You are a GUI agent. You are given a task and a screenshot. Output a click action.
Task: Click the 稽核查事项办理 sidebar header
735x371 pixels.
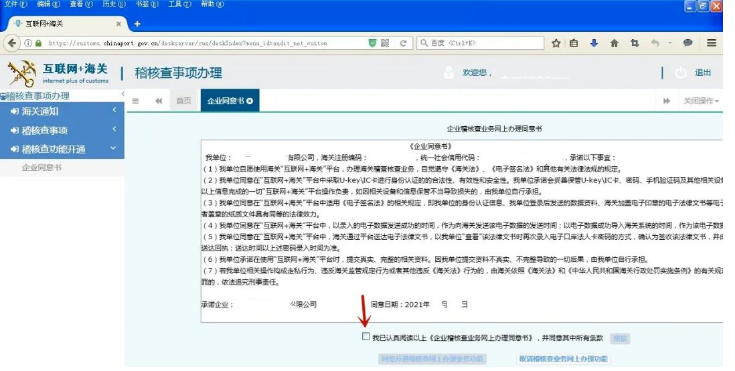37,96
